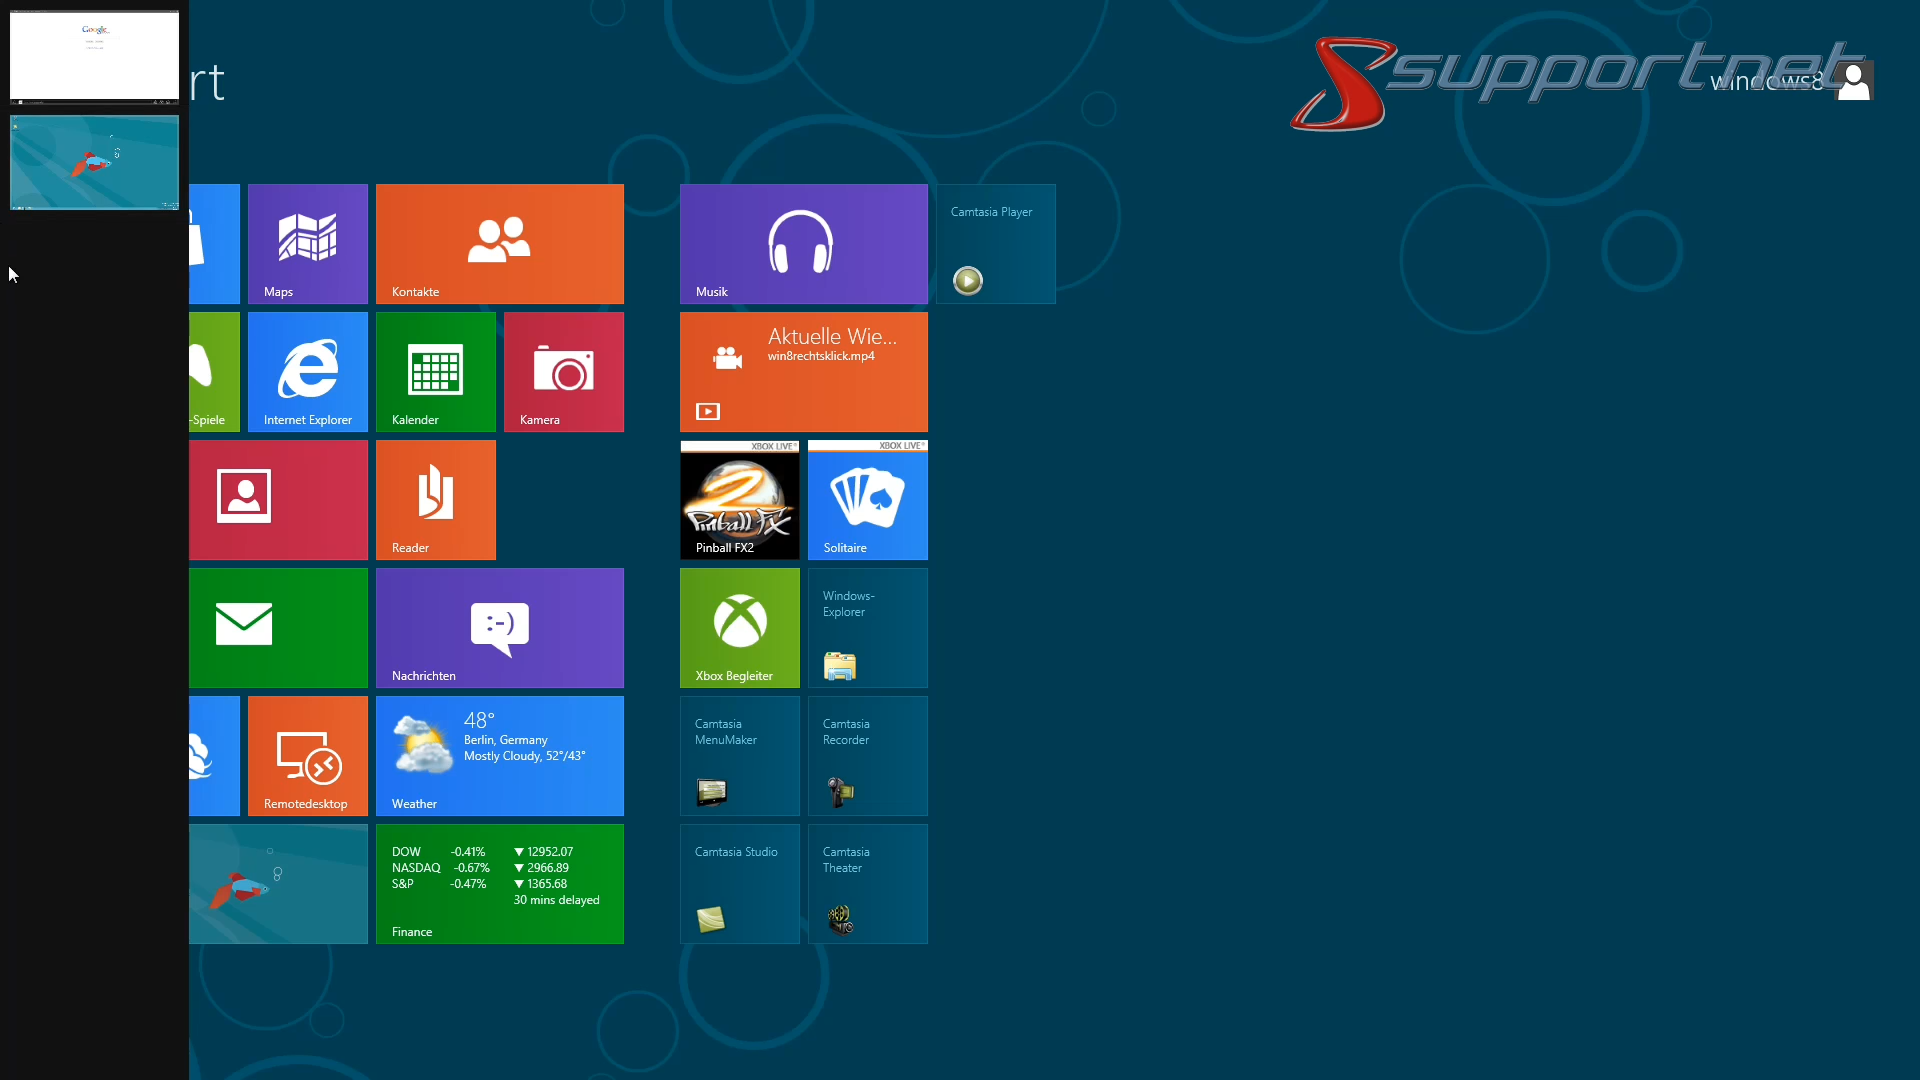Open the Desktop tile with fish
Image resolution: width=1920 pixels, height=1080 pixels.
(x=278, y=884)
